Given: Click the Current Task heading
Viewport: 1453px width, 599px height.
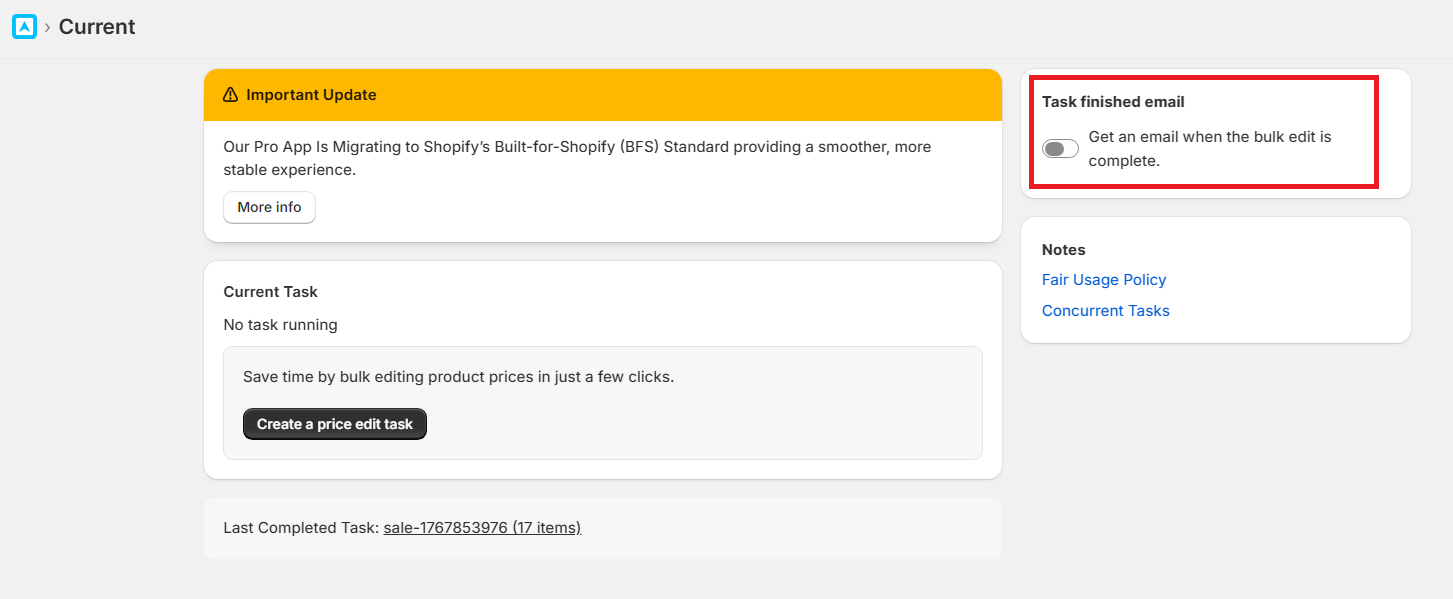Looking at the screenshot, I should click(x=270, y=292).
